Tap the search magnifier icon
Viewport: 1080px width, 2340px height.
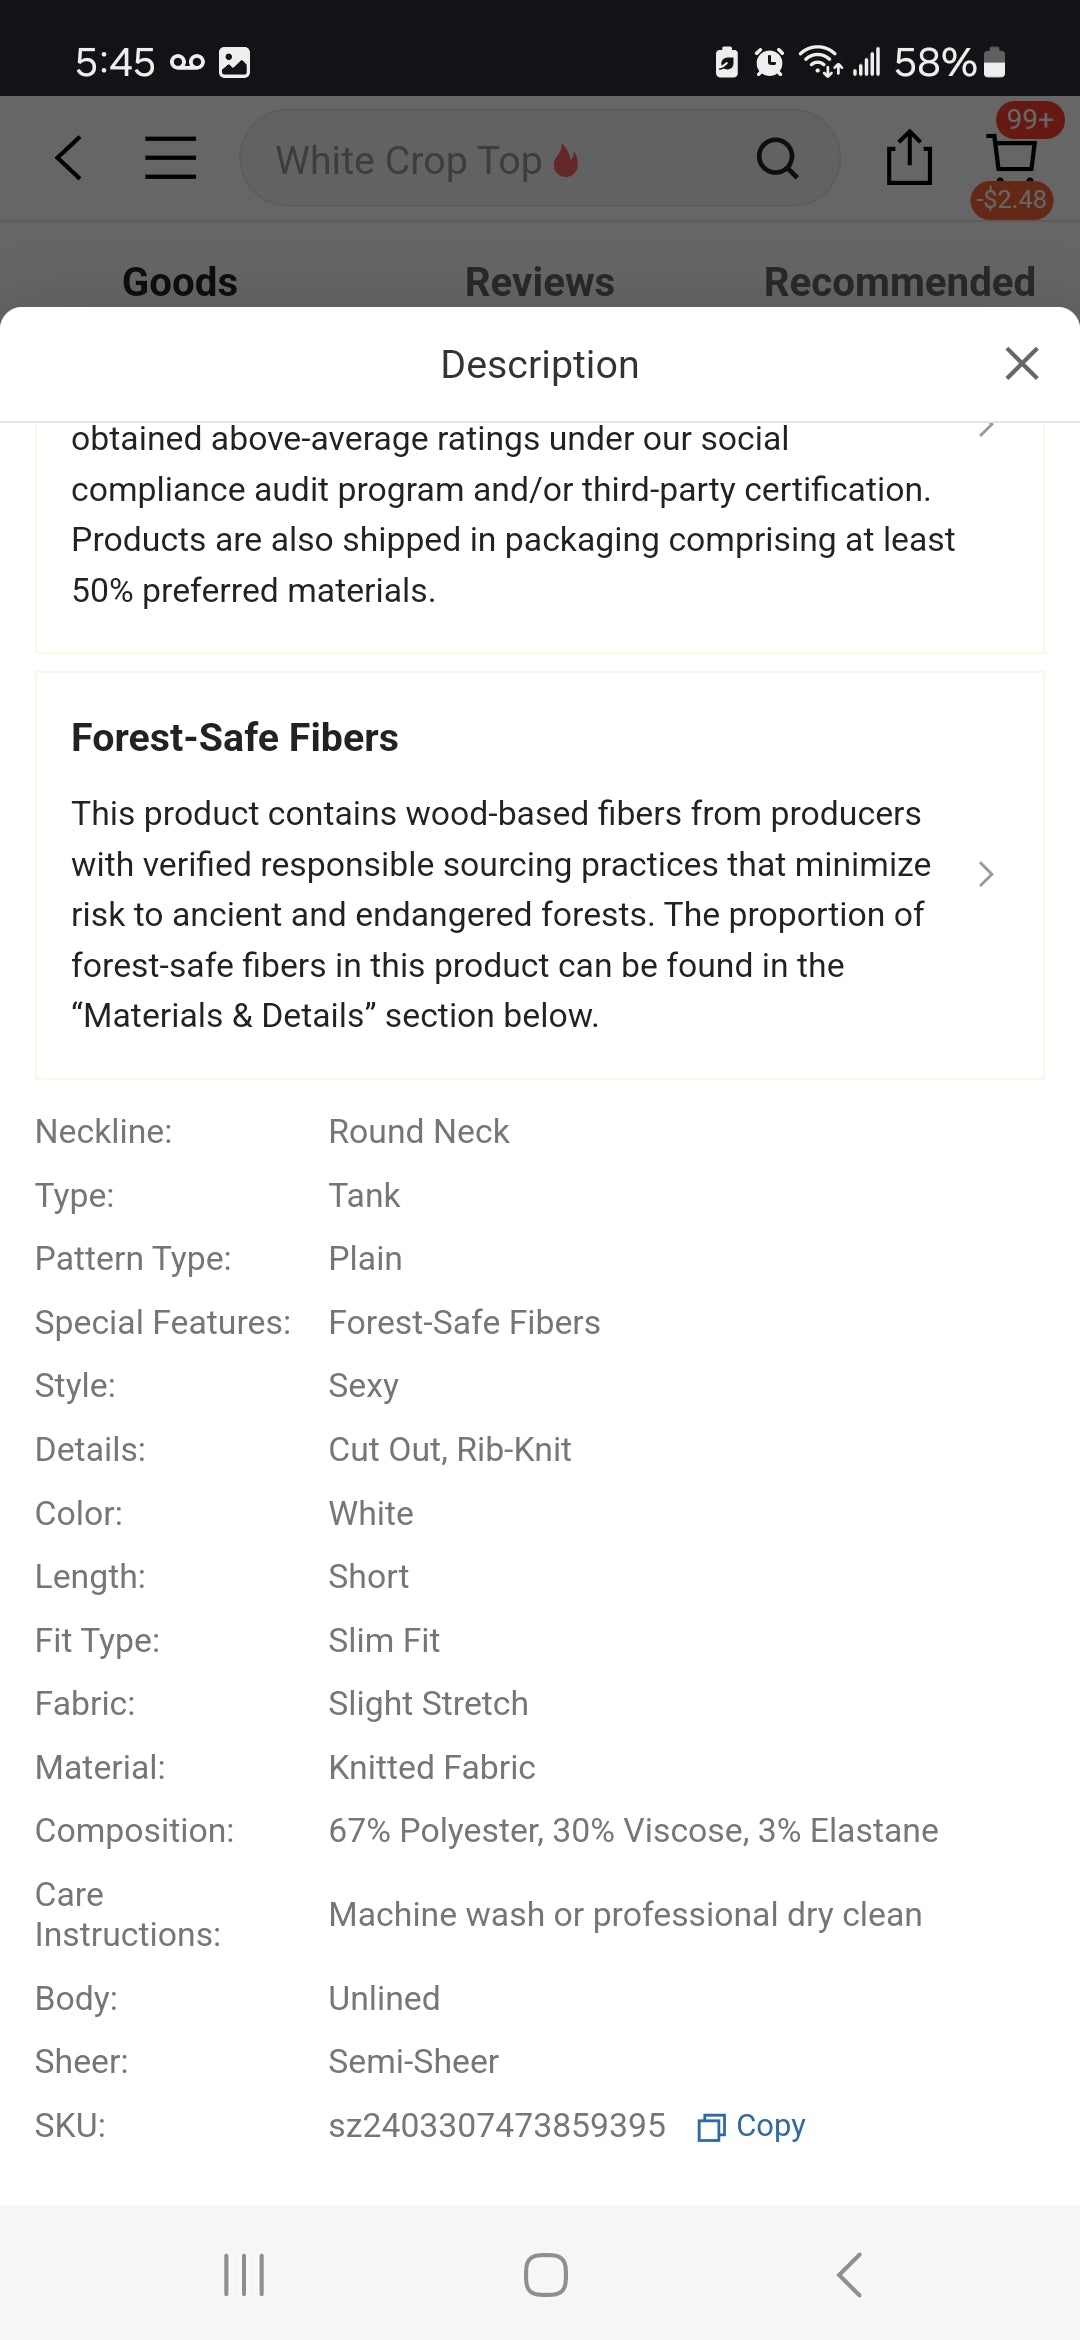click(777, 158)
